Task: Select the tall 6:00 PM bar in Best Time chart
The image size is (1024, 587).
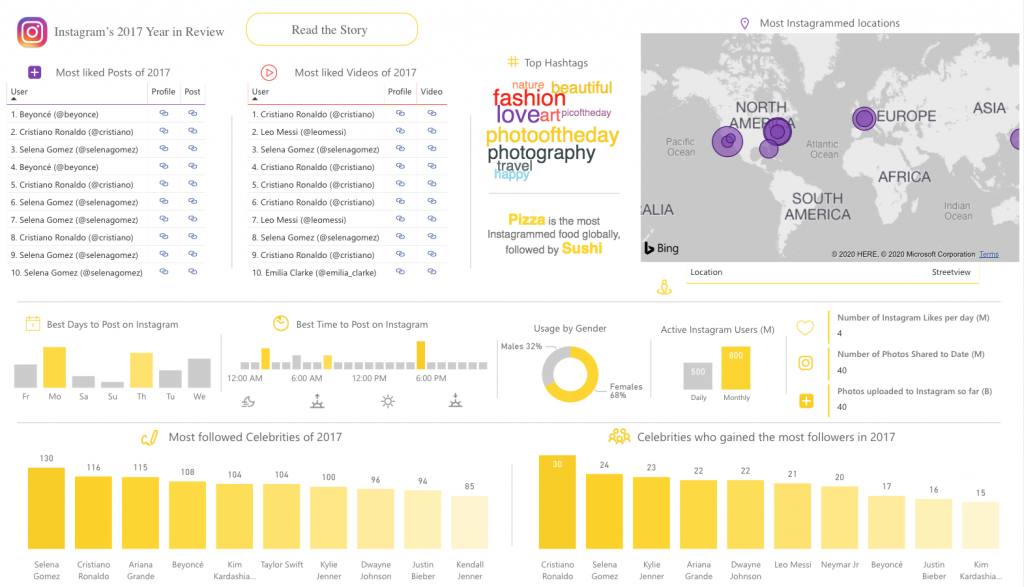Action: coord(421,355)
